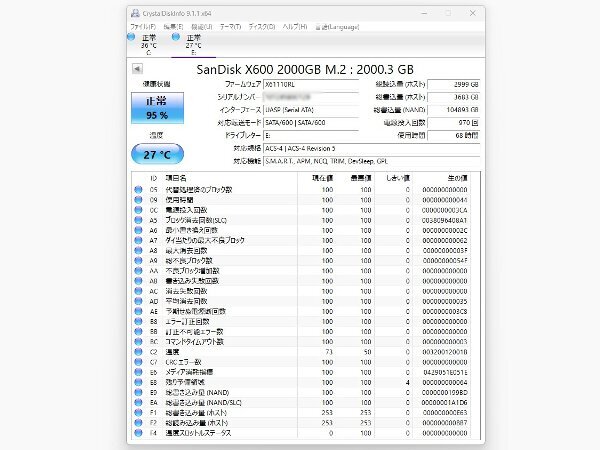Click the features field S.M.A.R.T., APM, NCQ, TRIM

pos(372,161)
